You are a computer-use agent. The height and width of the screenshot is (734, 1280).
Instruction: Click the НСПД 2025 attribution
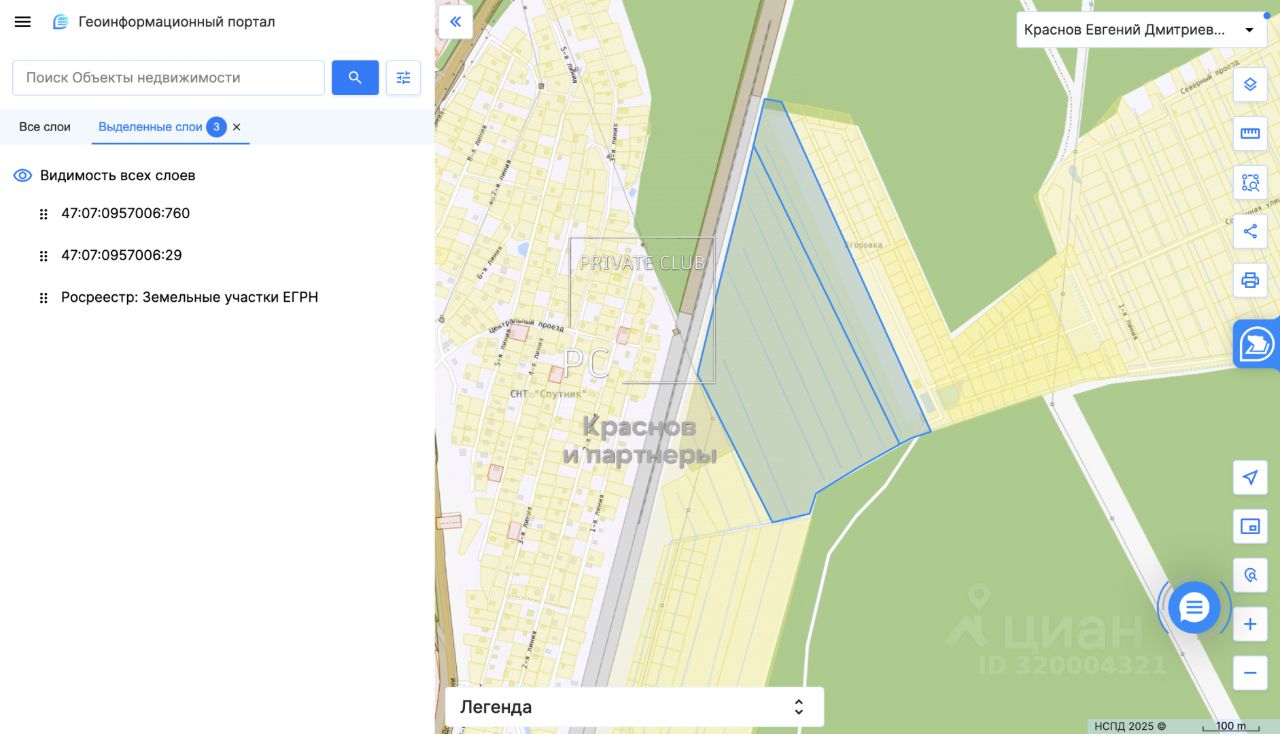point(1129,726)
